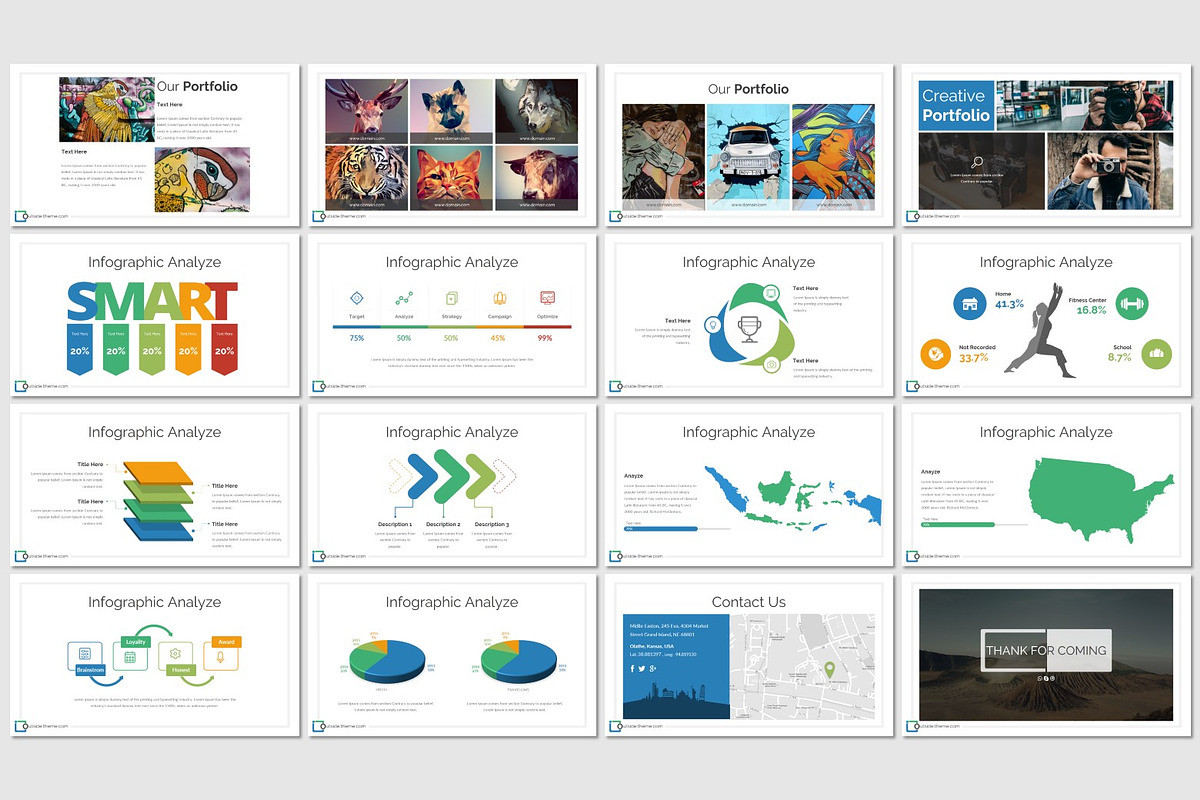
Task: Click the '8.7%' School value
Action: coord(1119,357)
